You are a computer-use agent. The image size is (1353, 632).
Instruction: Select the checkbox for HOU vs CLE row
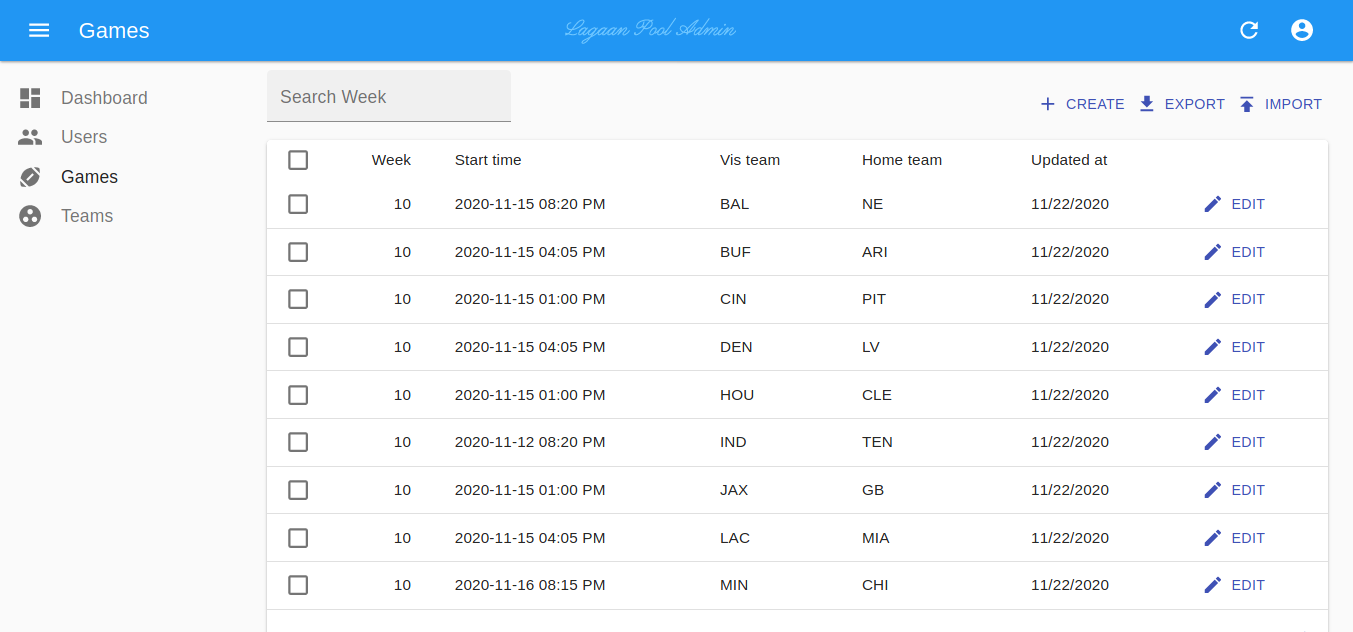point(298,395)
